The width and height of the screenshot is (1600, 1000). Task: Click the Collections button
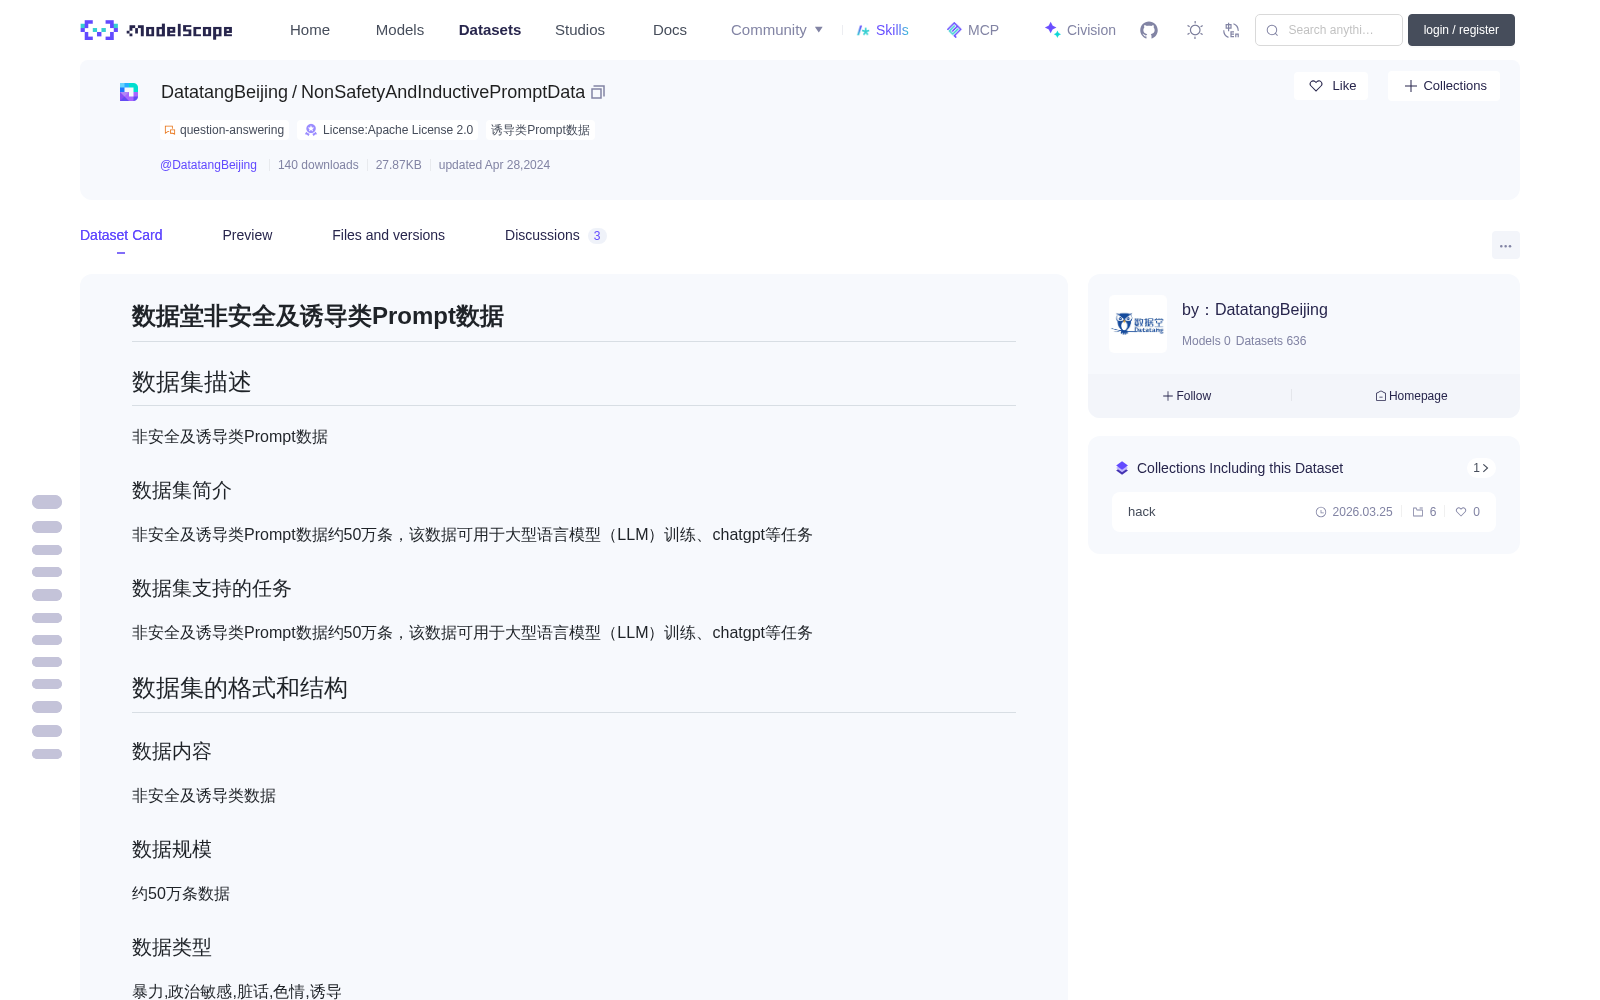pos(1444,86)
